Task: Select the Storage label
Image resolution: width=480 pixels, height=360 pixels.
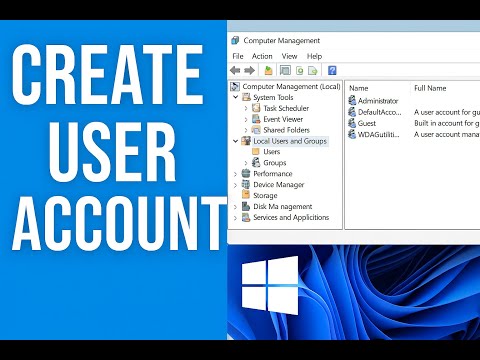Action: [265, 195]
